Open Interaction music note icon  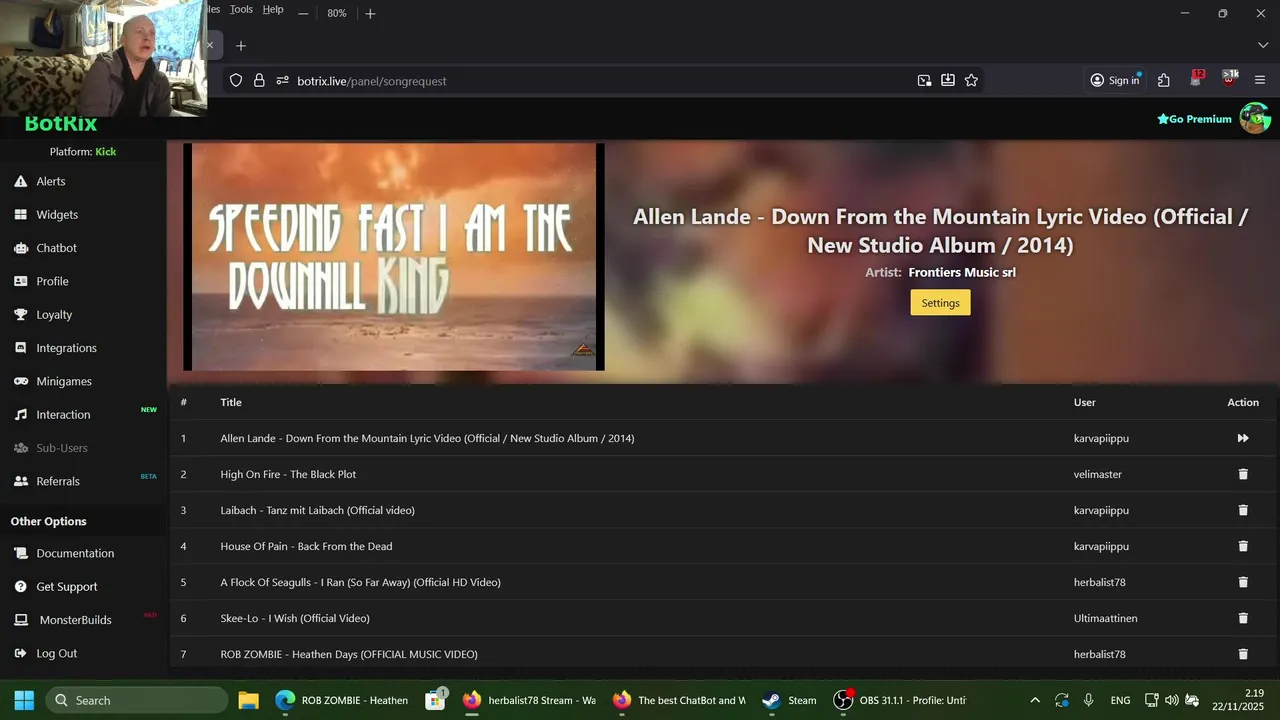[20, 414]
